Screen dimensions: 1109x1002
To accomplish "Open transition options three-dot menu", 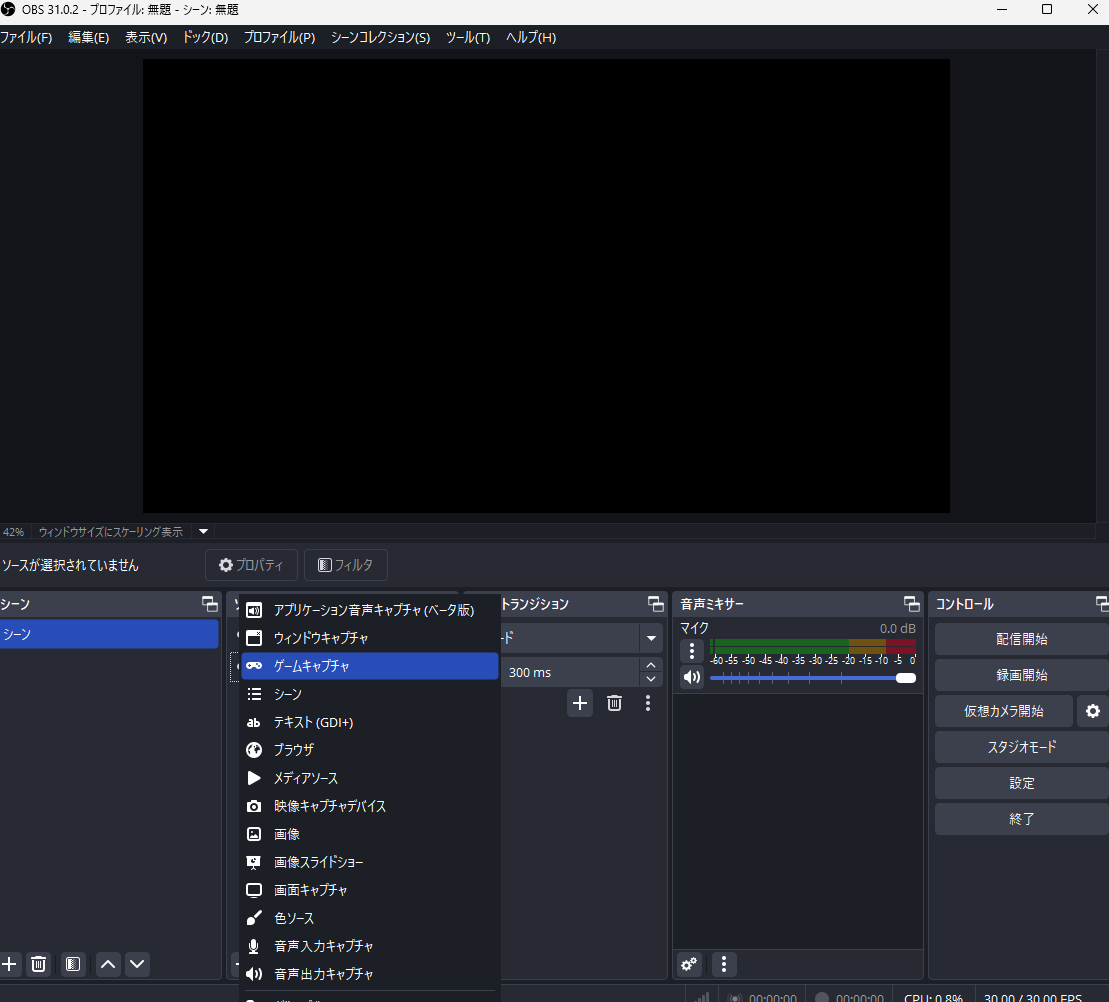I will point(648,704).
